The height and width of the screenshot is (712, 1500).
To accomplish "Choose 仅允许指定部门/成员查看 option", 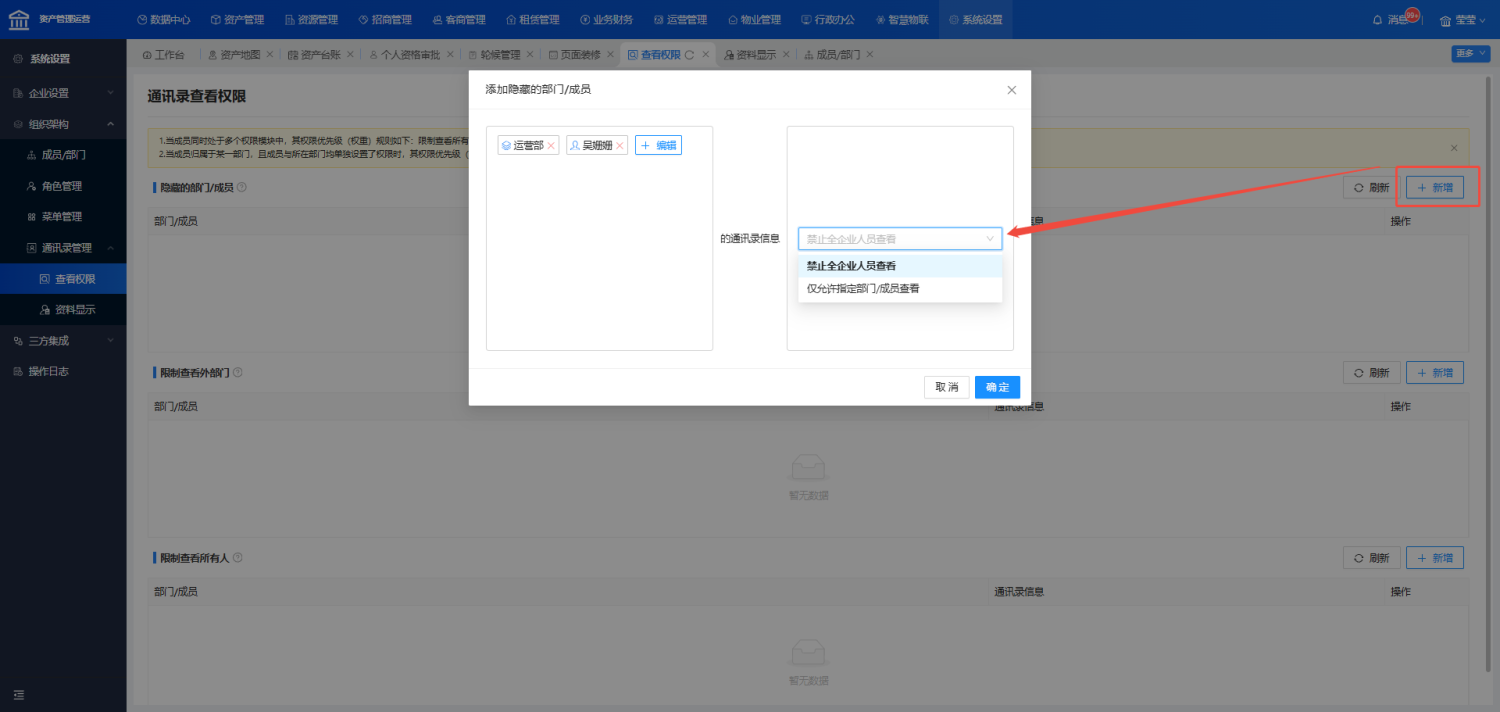I will (863, 289).
